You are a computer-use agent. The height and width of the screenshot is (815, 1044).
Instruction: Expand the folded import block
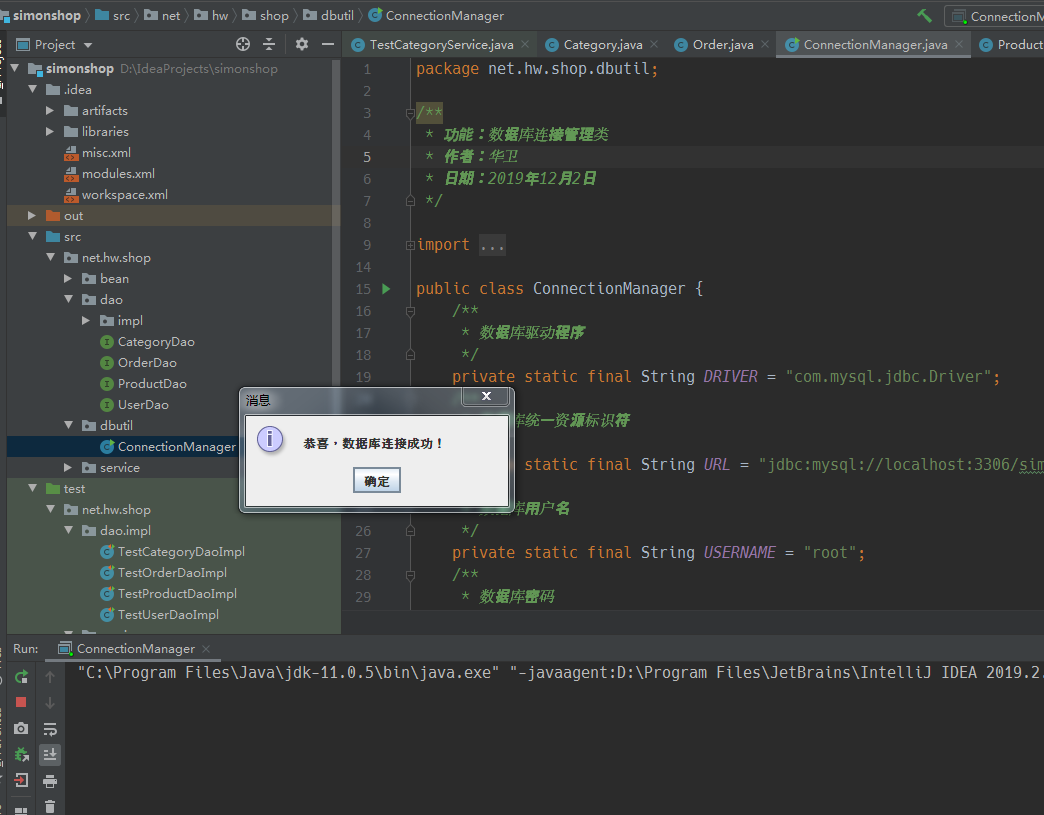point(410,245)
